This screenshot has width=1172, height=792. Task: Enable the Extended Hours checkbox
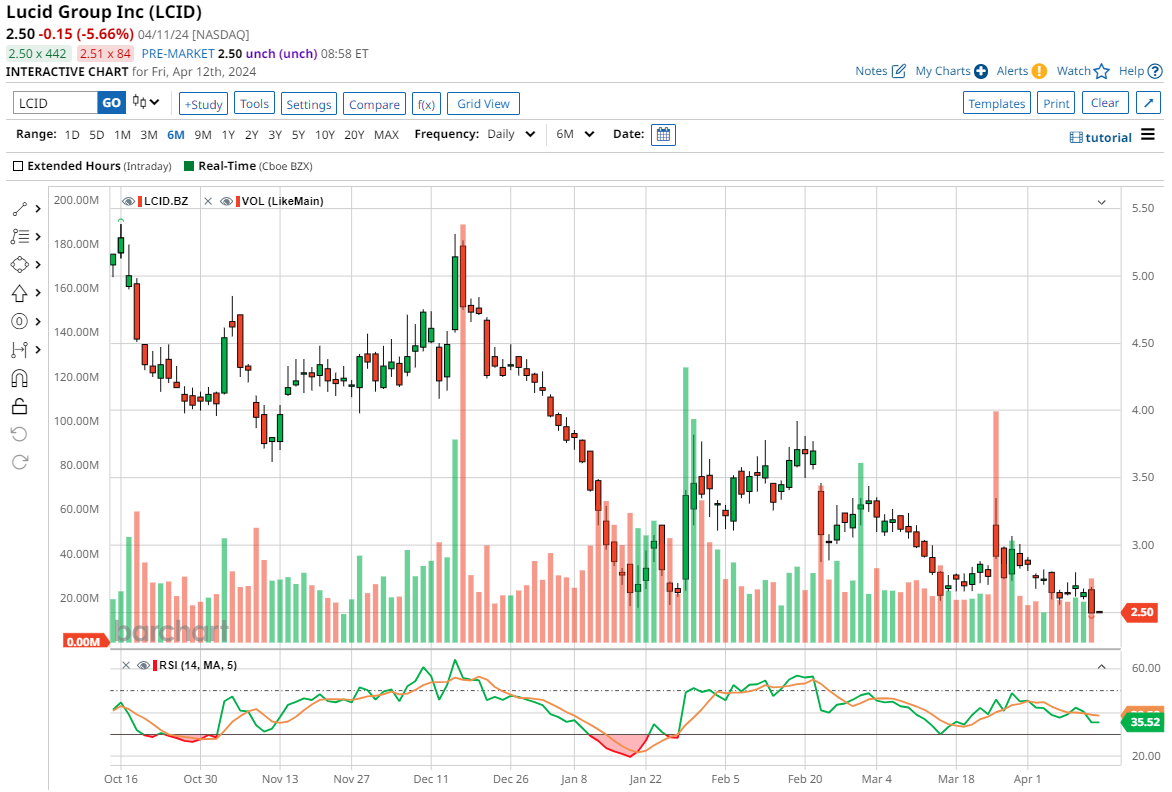tap(18, 166)
